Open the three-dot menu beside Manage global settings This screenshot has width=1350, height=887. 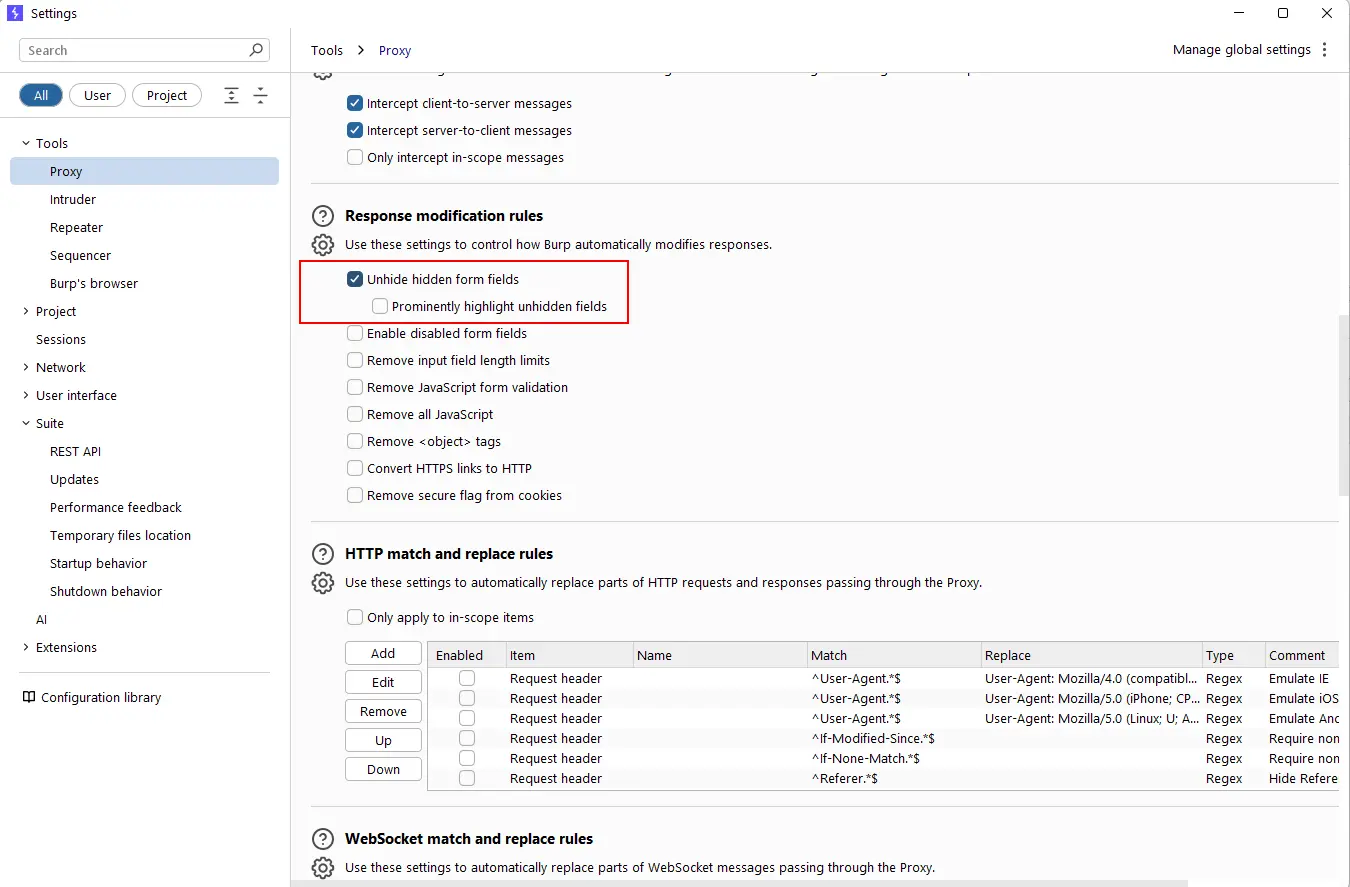point(1325,50)
